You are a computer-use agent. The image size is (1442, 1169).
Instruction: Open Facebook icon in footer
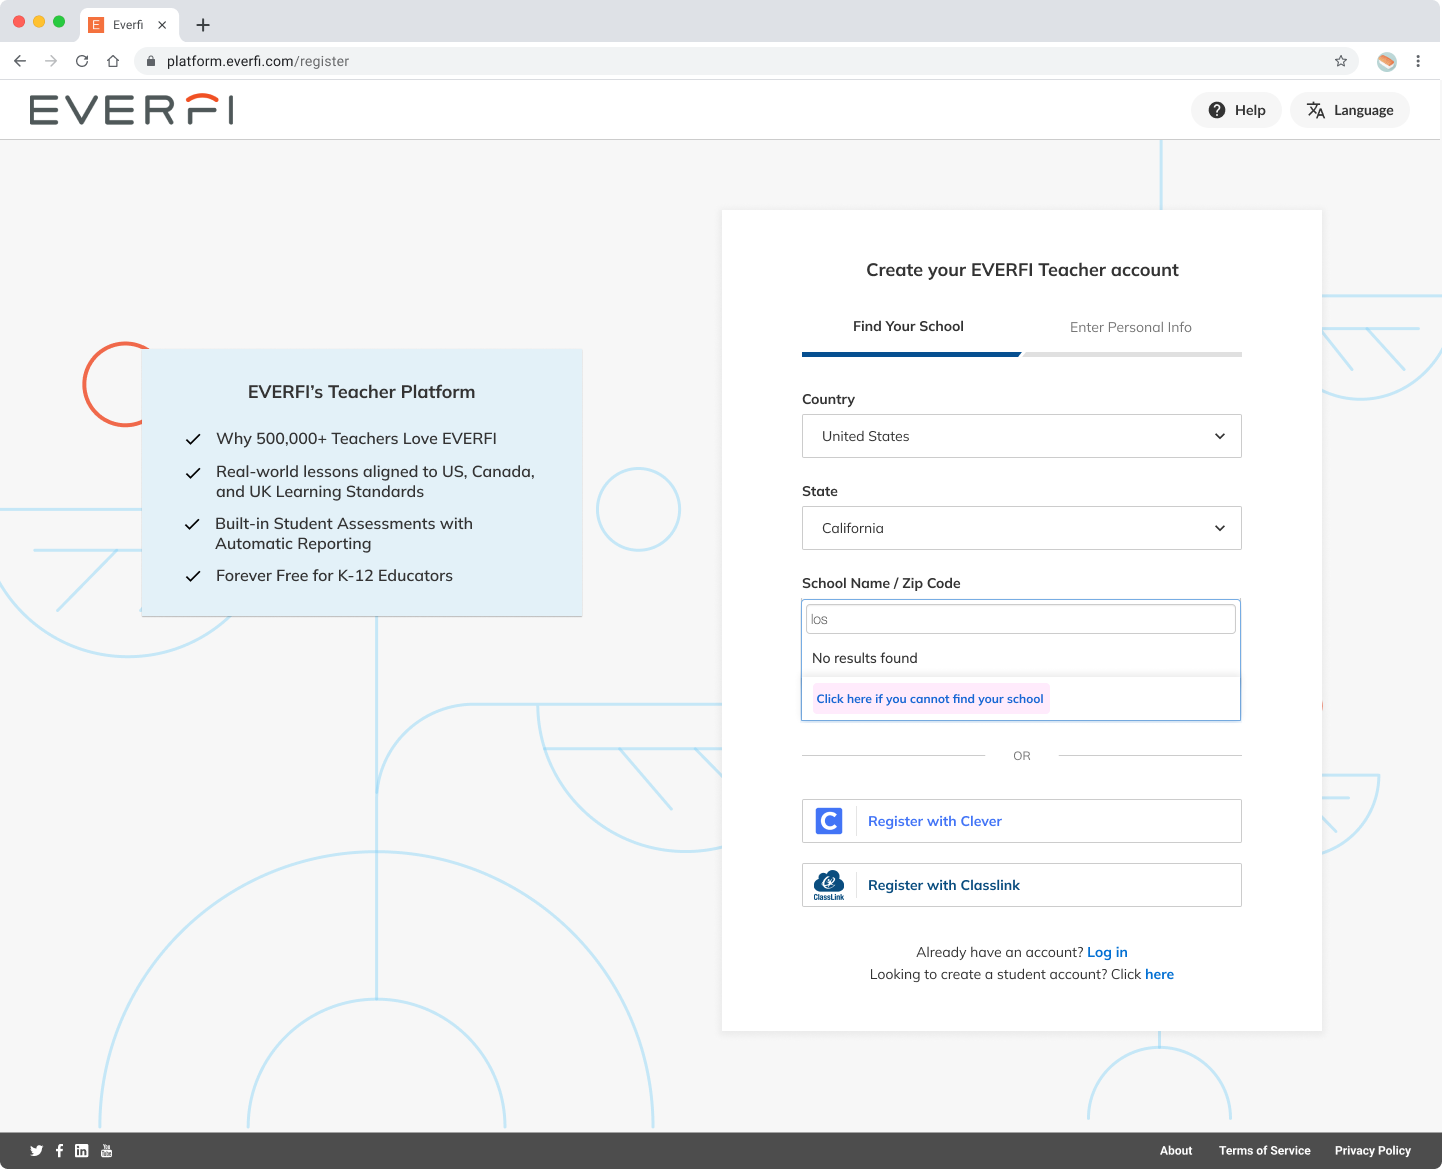[x=59, y=1151]
